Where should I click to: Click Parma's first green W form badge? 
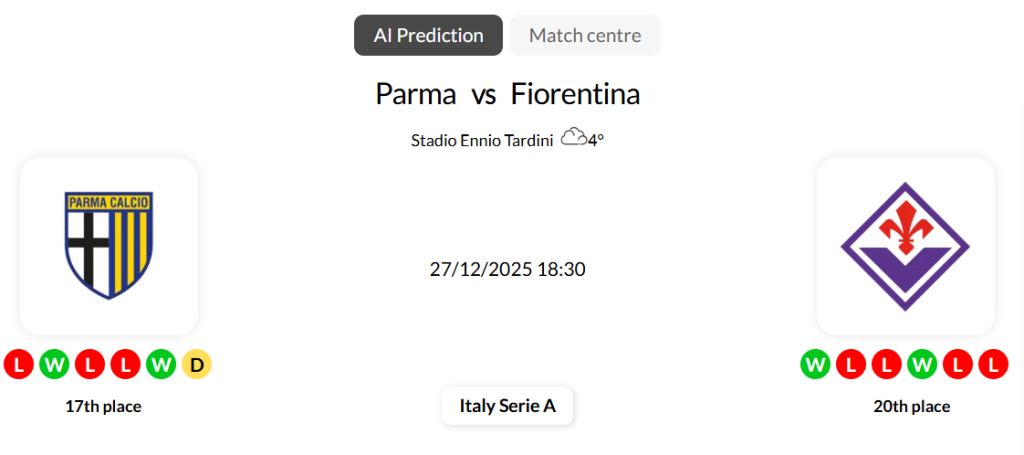point(54,365)
